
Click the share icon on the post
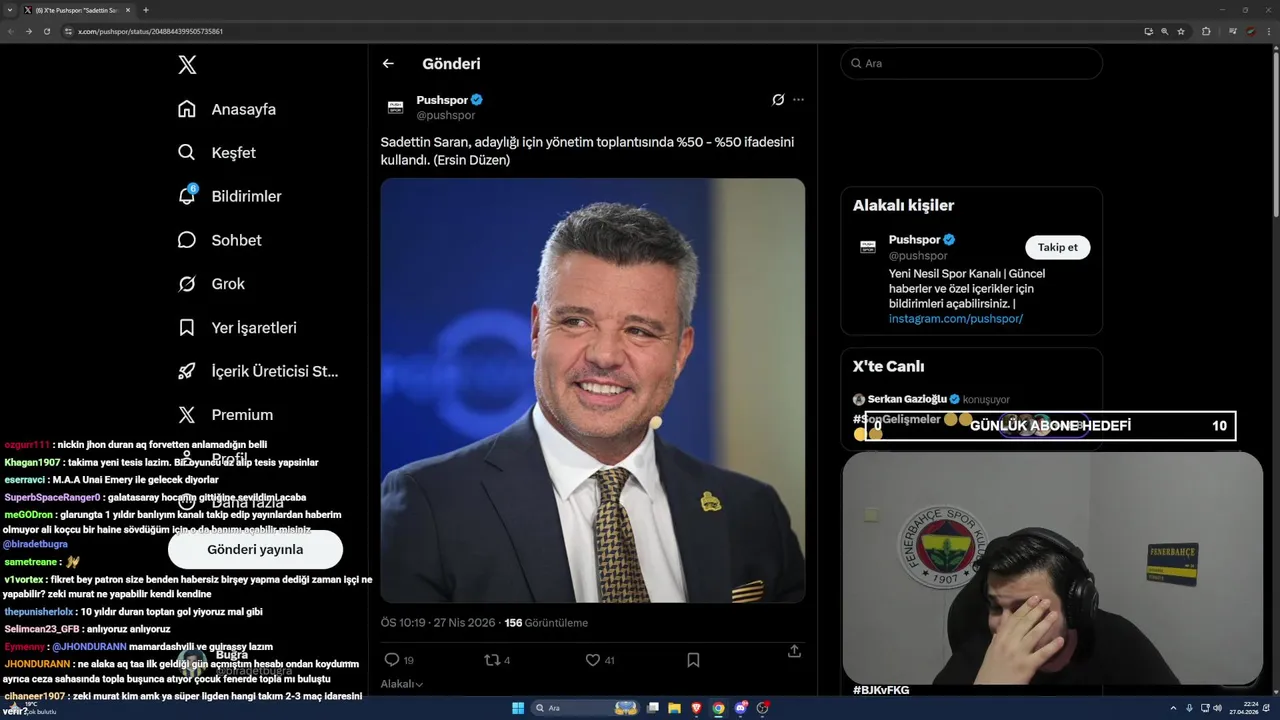pos(794,651)
